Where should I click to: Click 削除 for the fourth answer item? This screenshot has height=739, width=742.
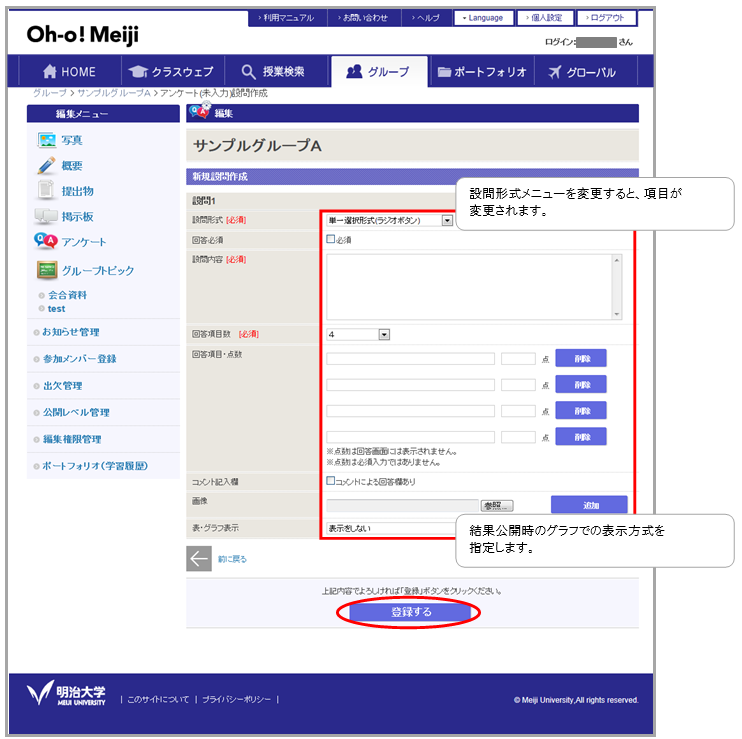(x=581, y=436)
